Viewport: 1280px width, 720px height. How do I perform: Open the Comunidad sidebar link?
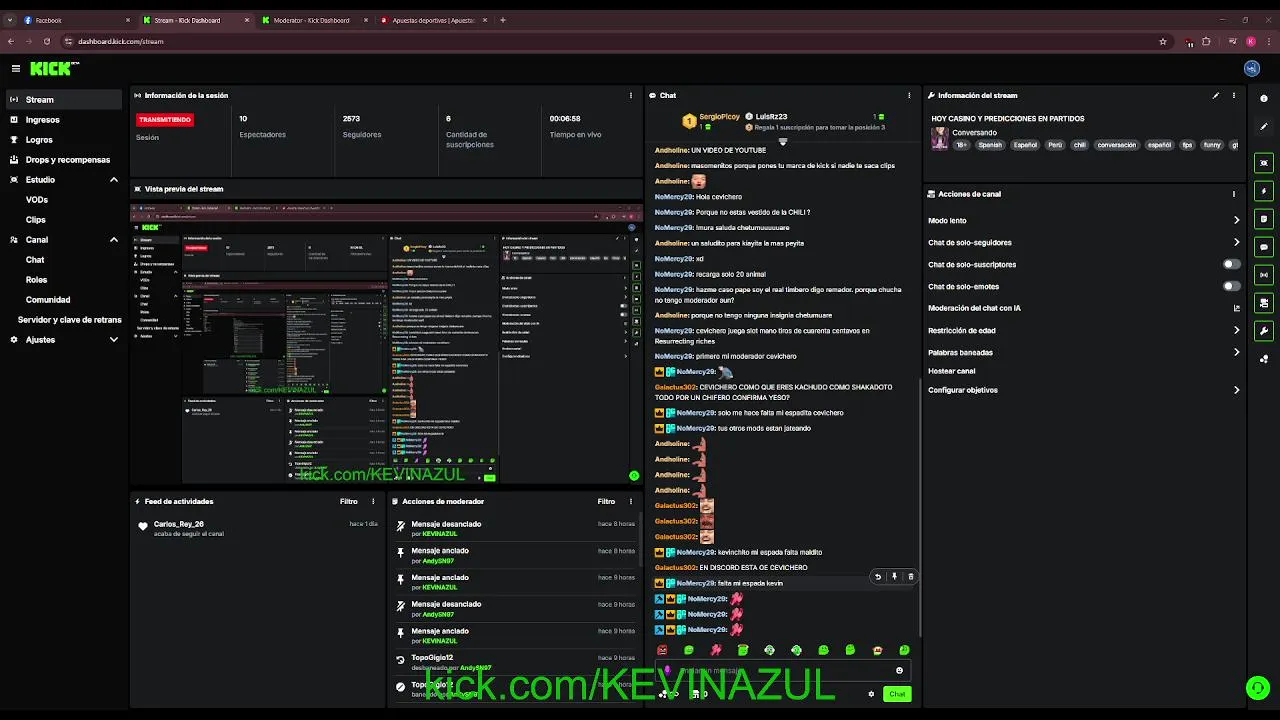pyautogui.click(x=48, y=300)
